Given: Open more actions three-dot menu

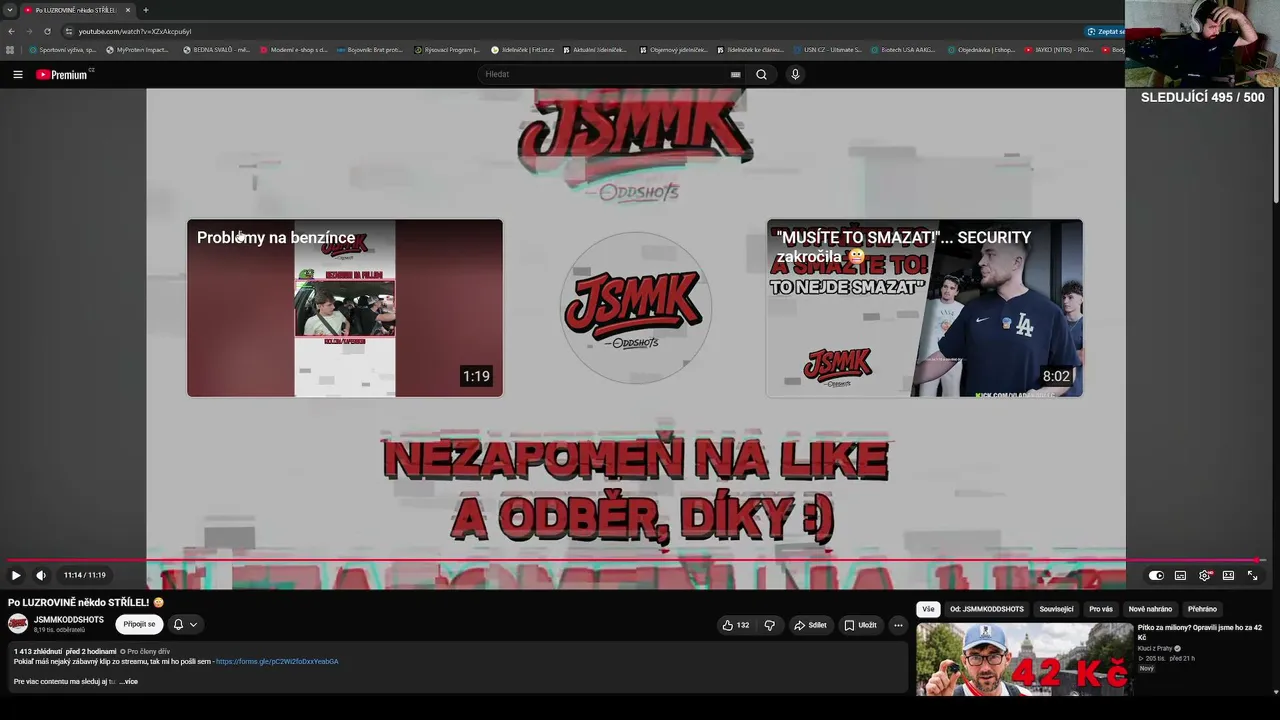Looking at the screenshot, I should tap(898, 625).
